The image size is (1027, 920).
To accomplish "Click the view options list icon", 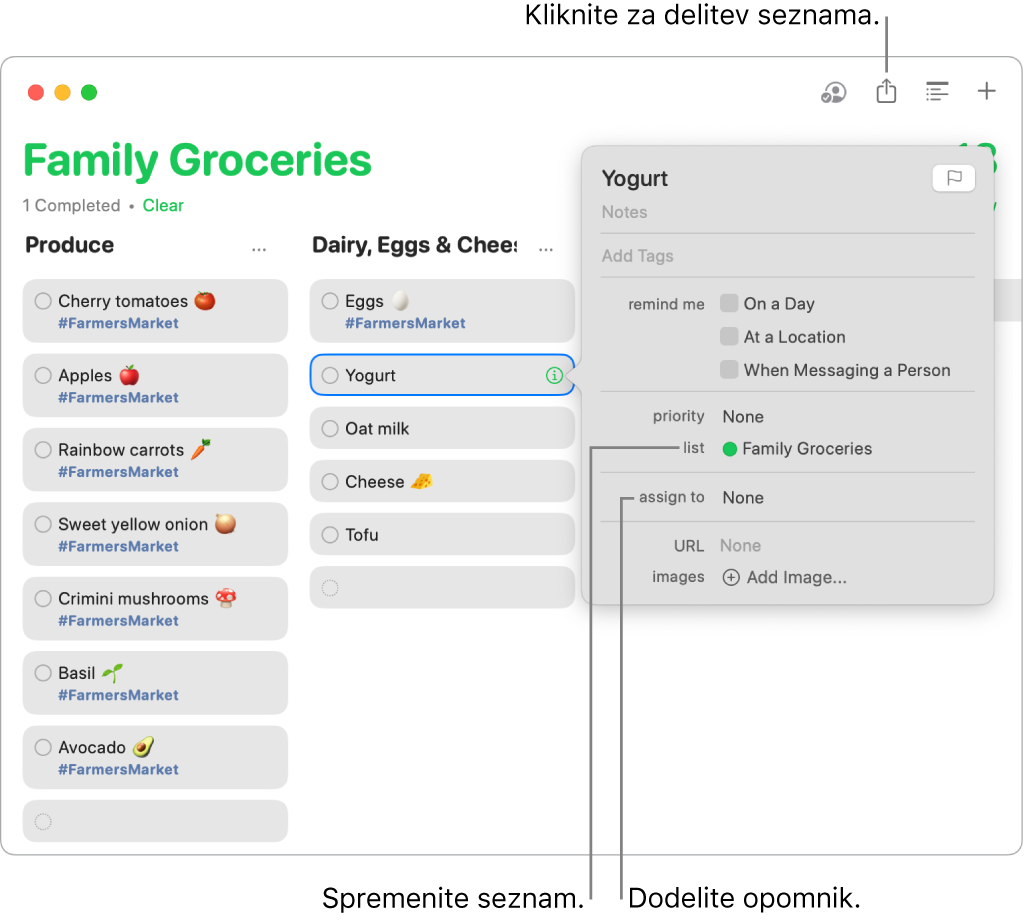I will coord(937,92).
